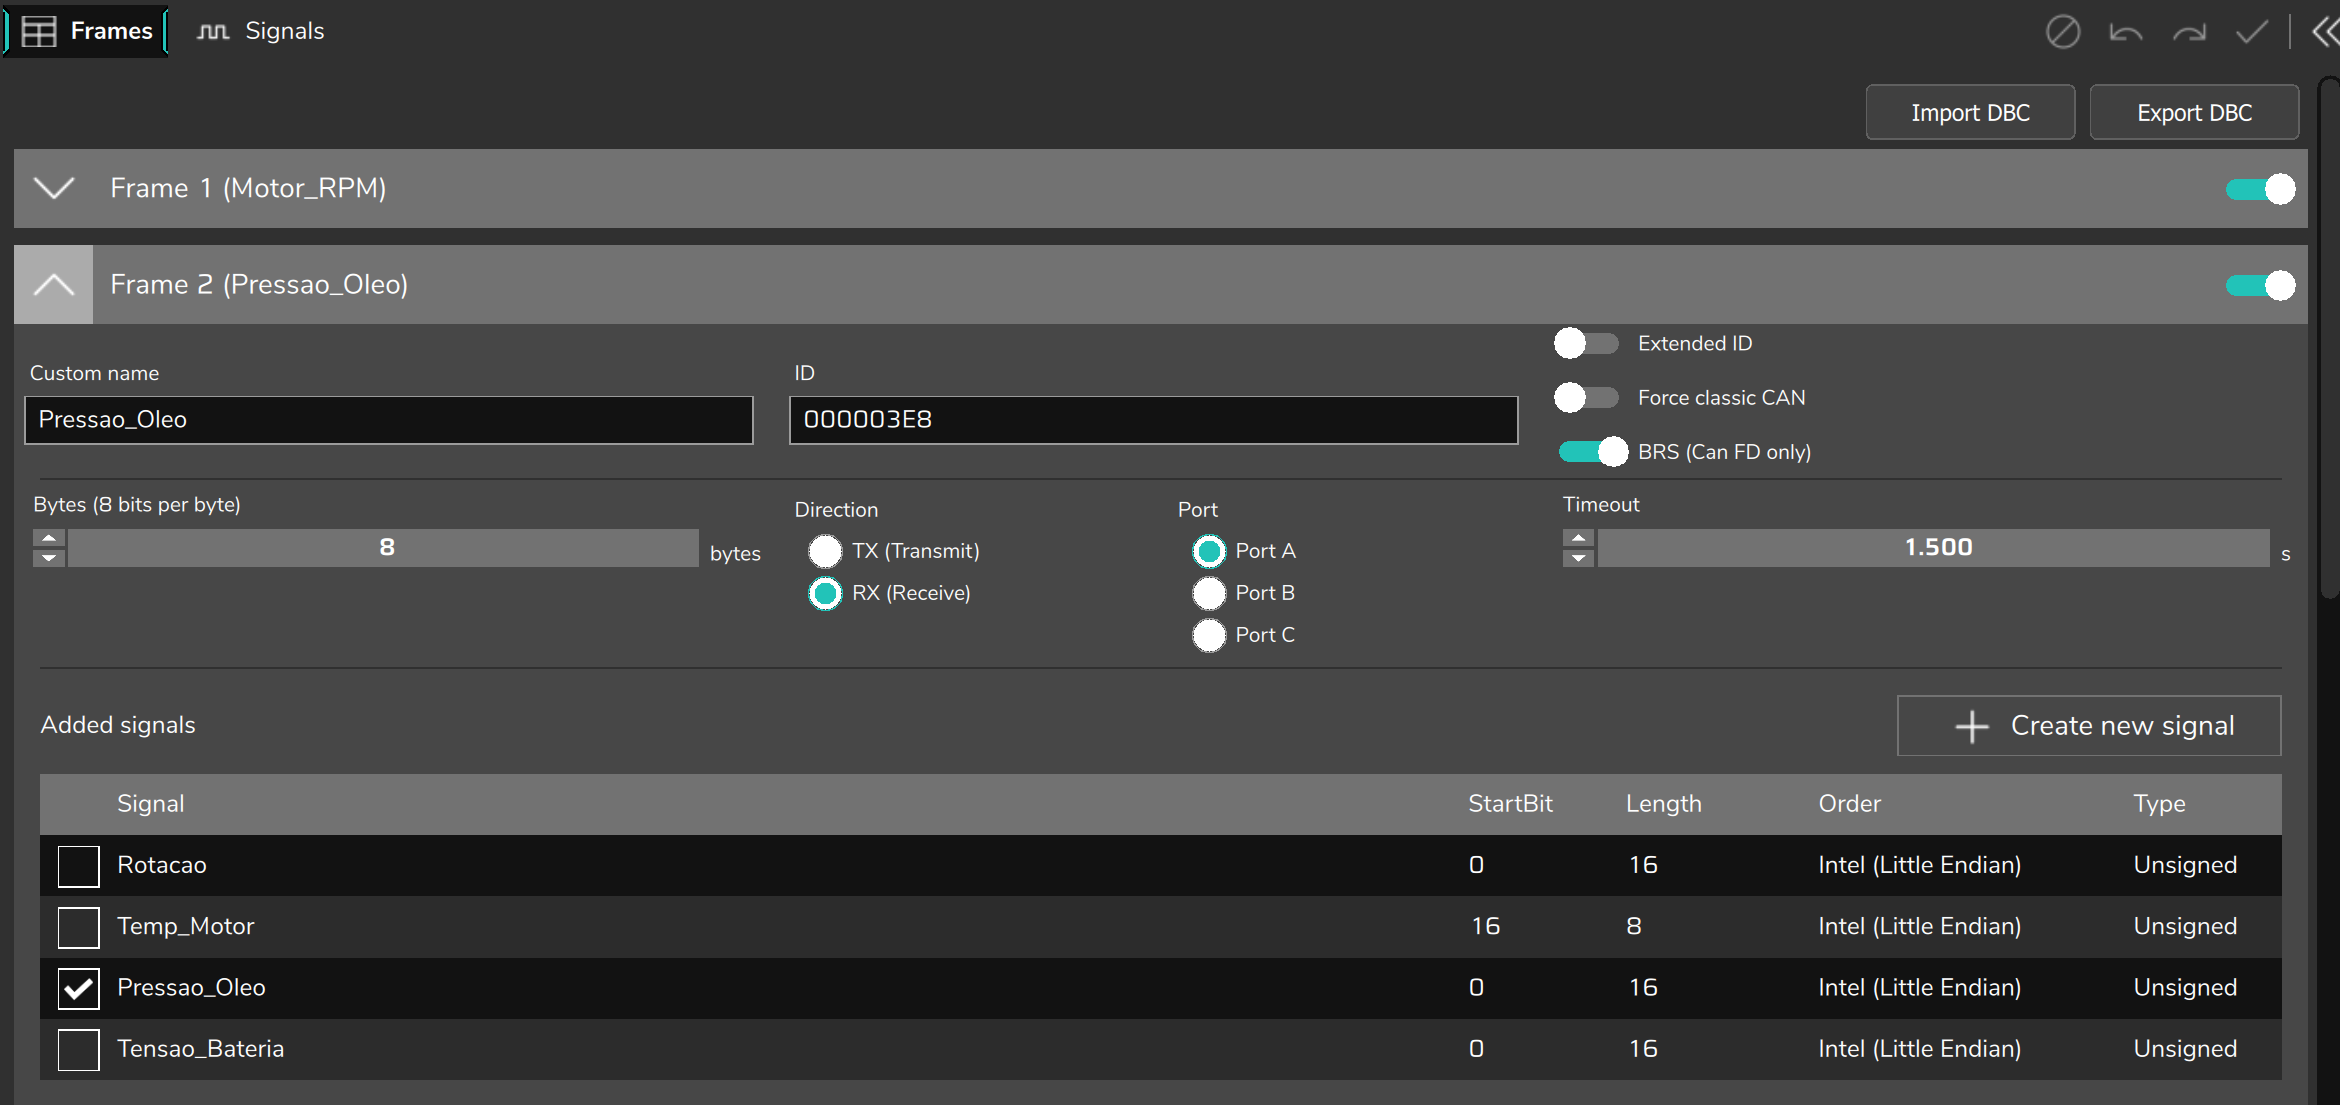The width and height of the screenshot is (2340, 1105).
Task: Click Export DBC button
Action: (x=2194, y=112)
